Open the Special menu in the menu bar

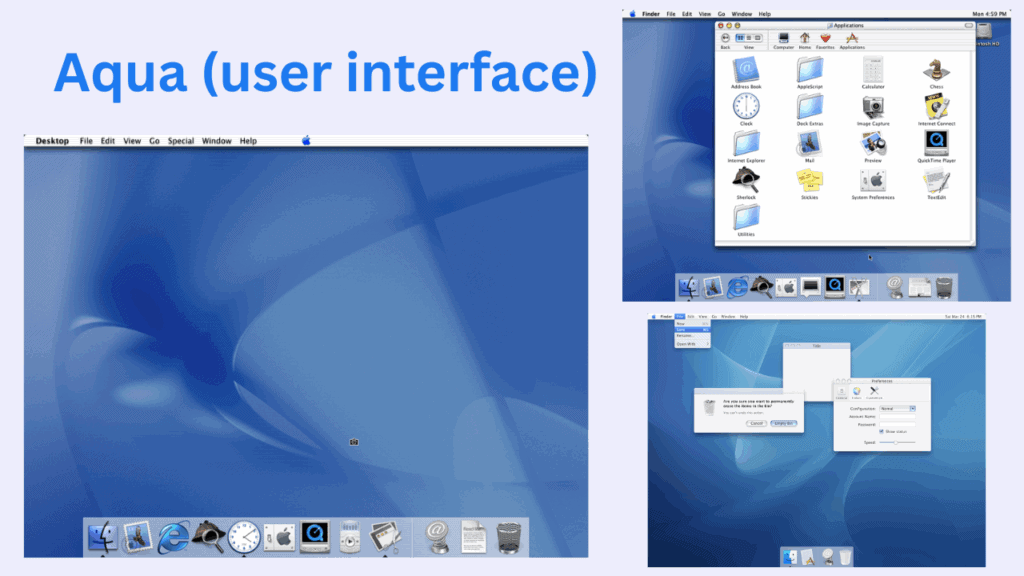[181, 141]
